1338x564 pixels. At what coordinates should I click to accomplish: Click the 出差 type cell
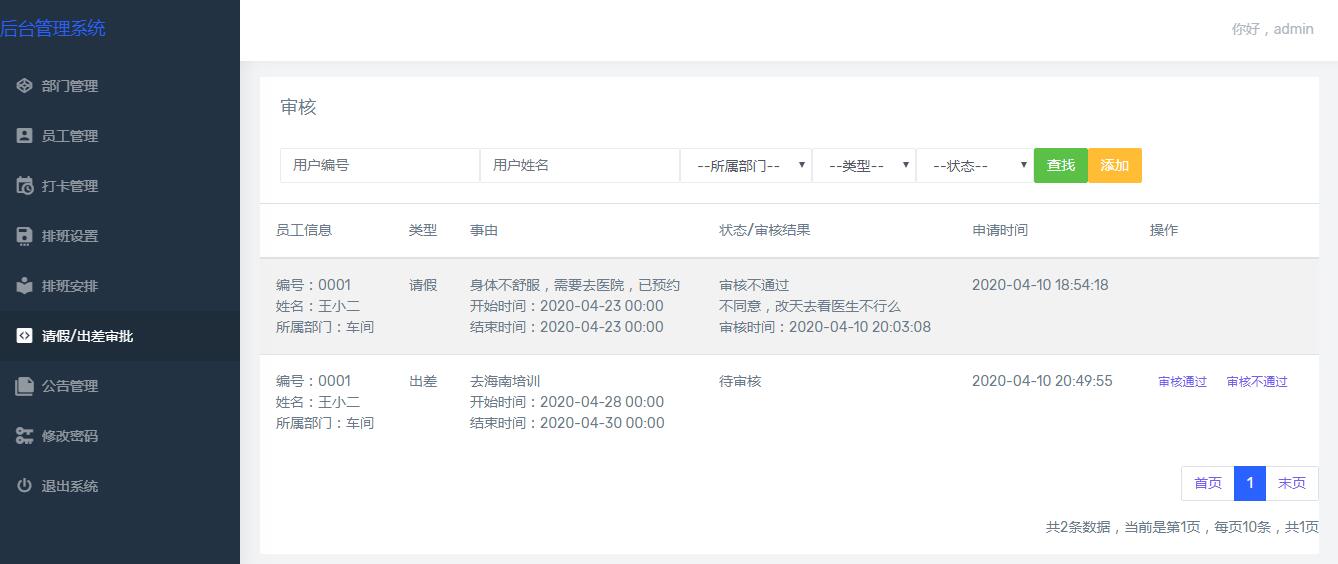423,381
